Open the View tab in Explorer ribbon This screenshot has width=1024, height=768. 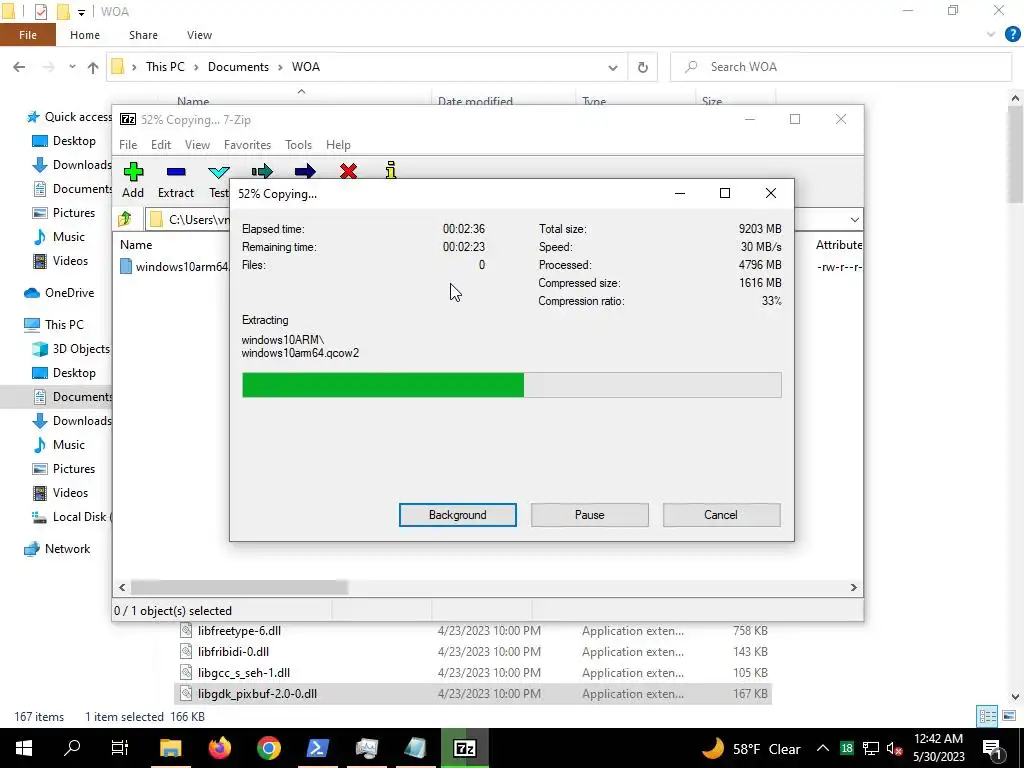199,35
